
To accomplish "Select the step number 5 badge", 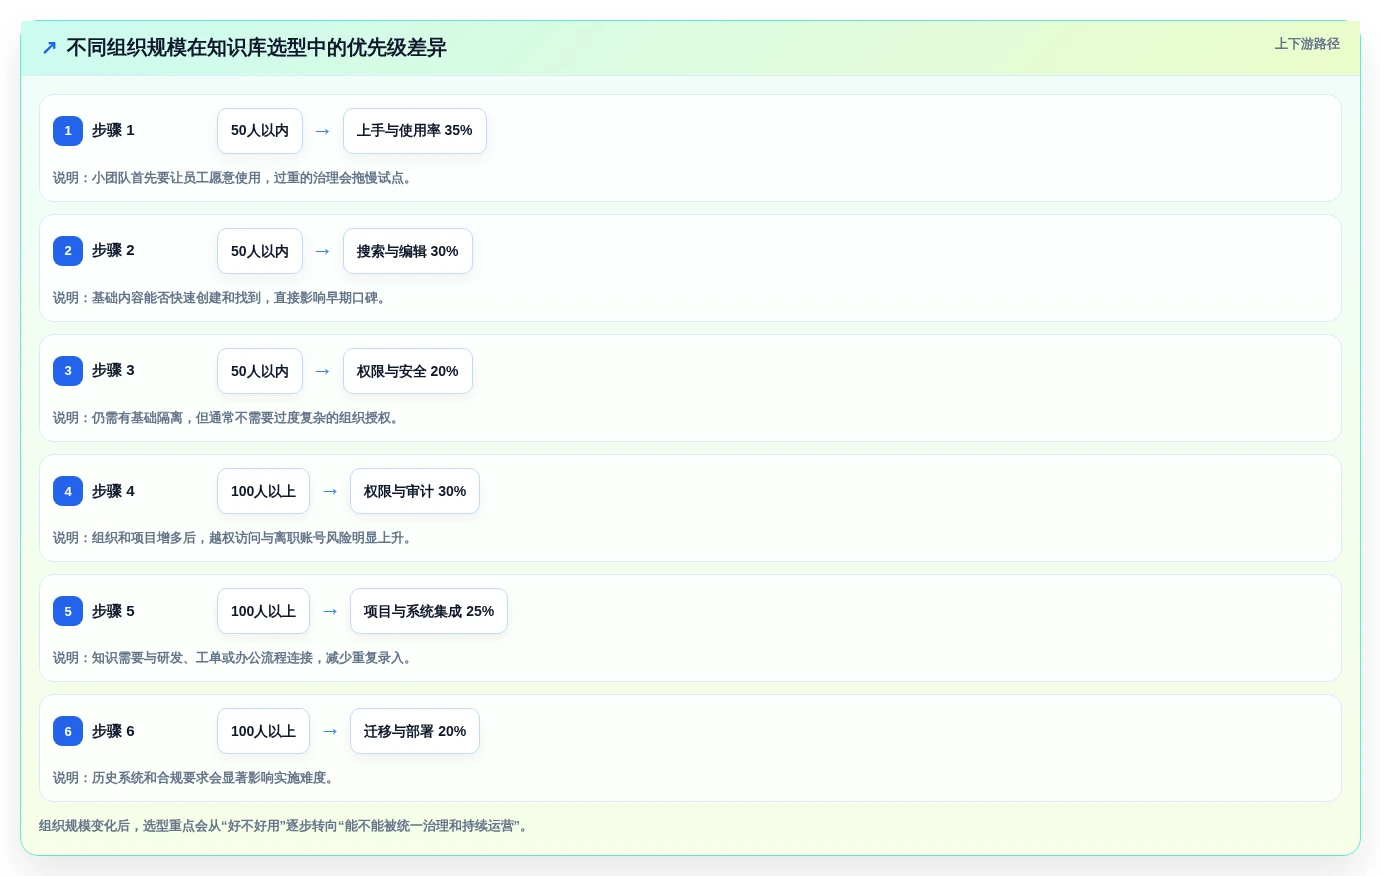I will pyautogui.click(x=68, y=611).
